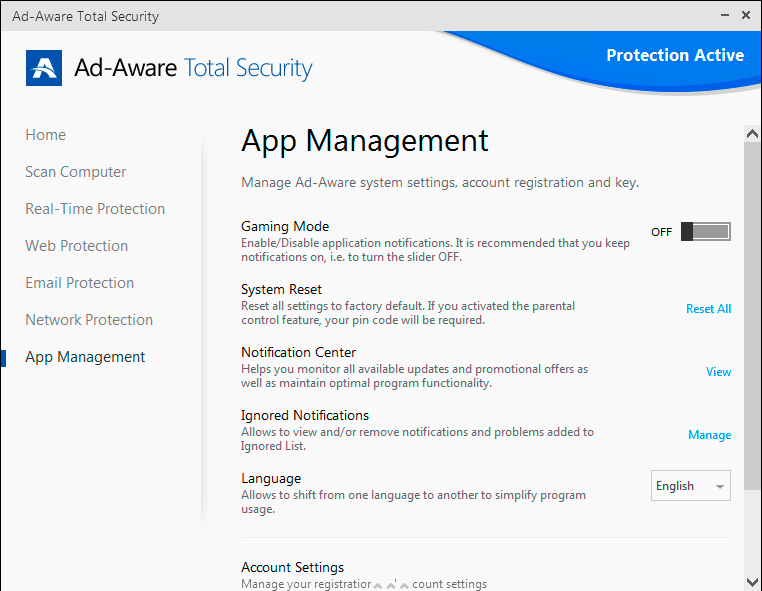Close the Ad-Aware Total Security window
The image size is (762, 591).
(x=746, y=16)
